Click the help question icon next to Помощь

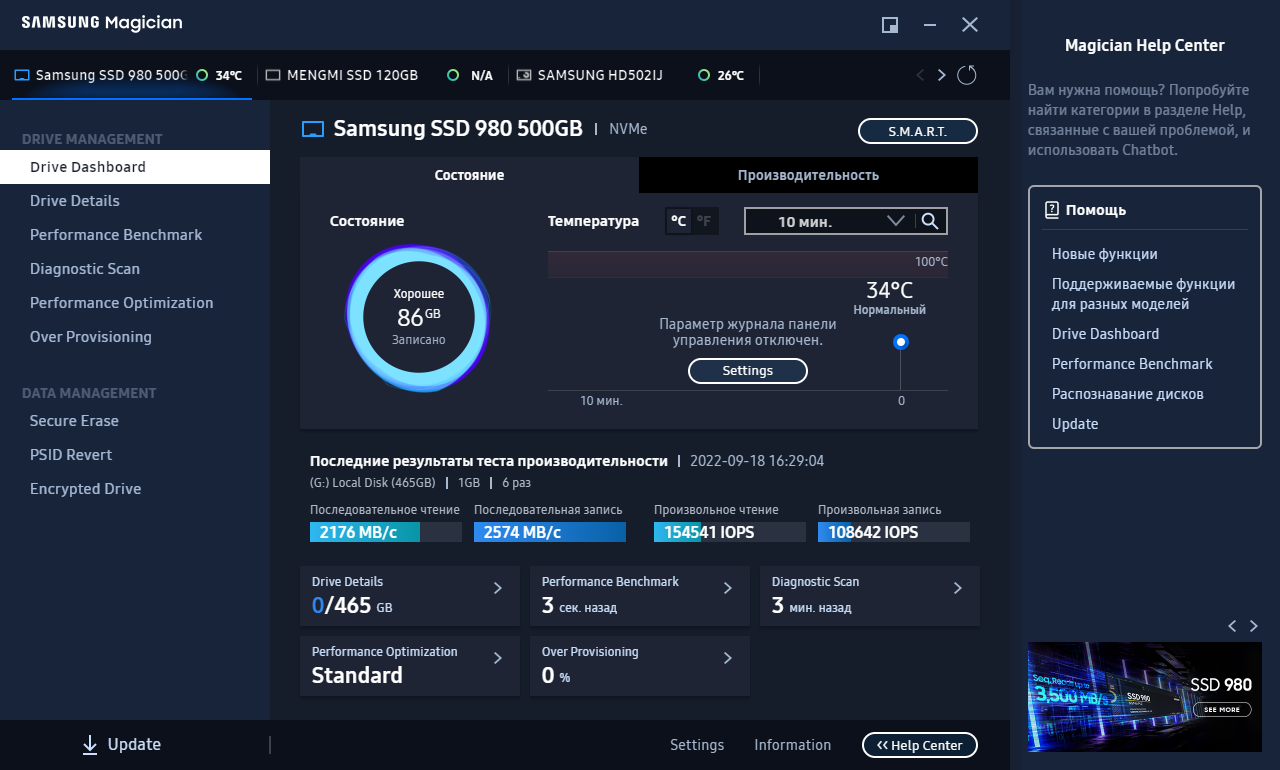[1051, 210]
